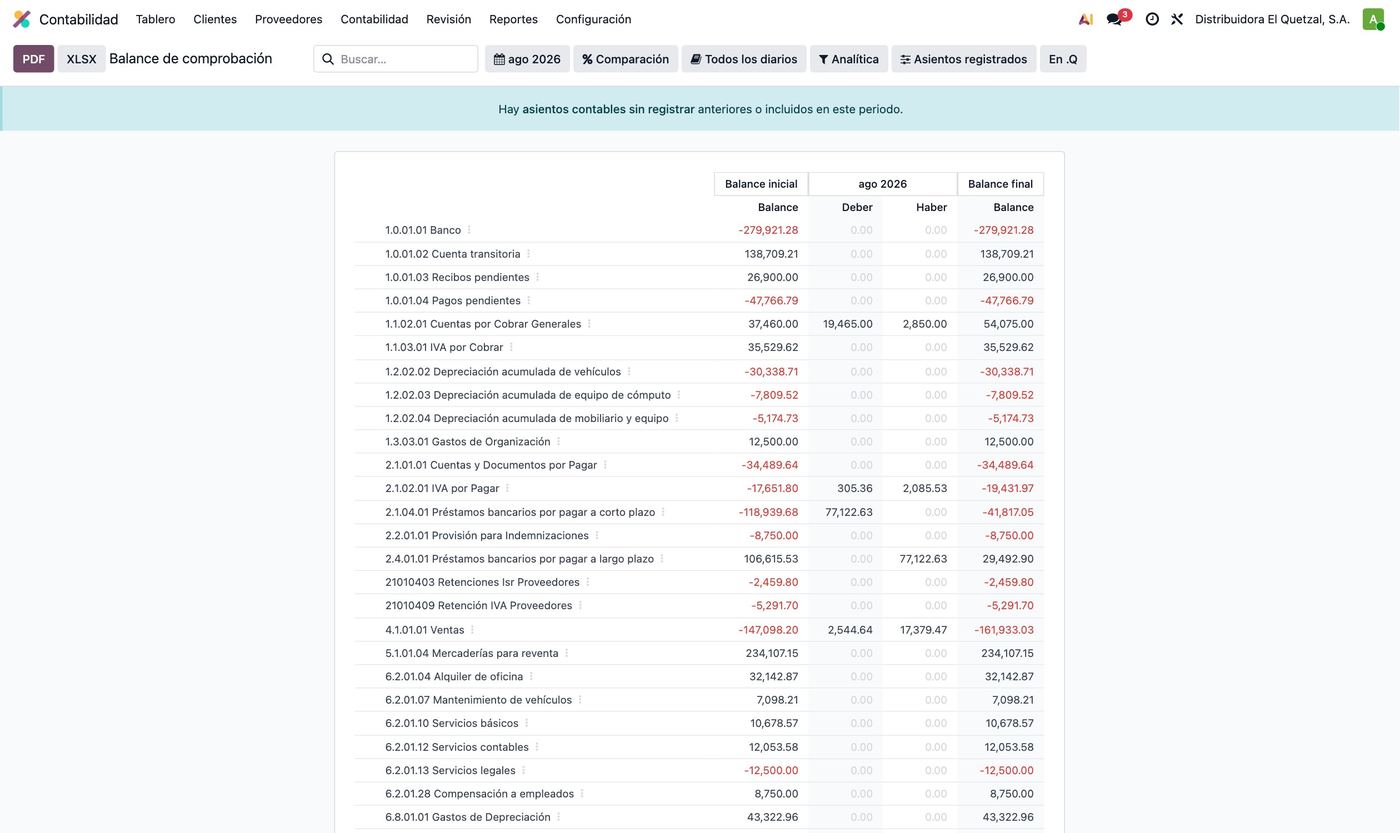Viewport: 1400px width, 833px height.
Task: Click the credit value 17,379.47
Action: tap(923, 630)
